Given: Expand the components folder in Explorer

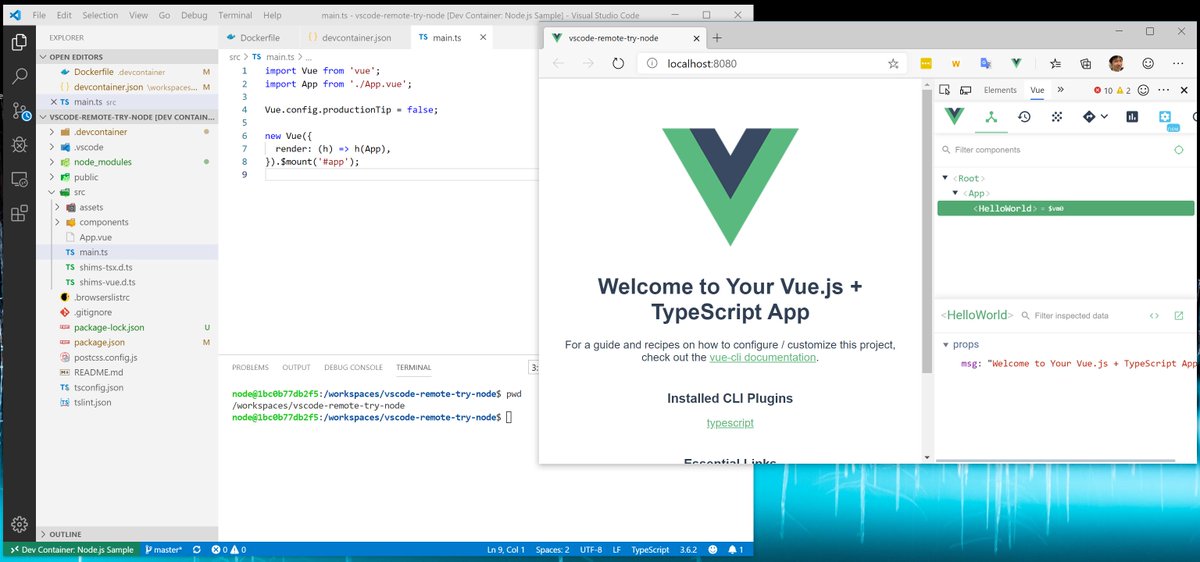Looking at the screenshot, I should click(58, 222).
